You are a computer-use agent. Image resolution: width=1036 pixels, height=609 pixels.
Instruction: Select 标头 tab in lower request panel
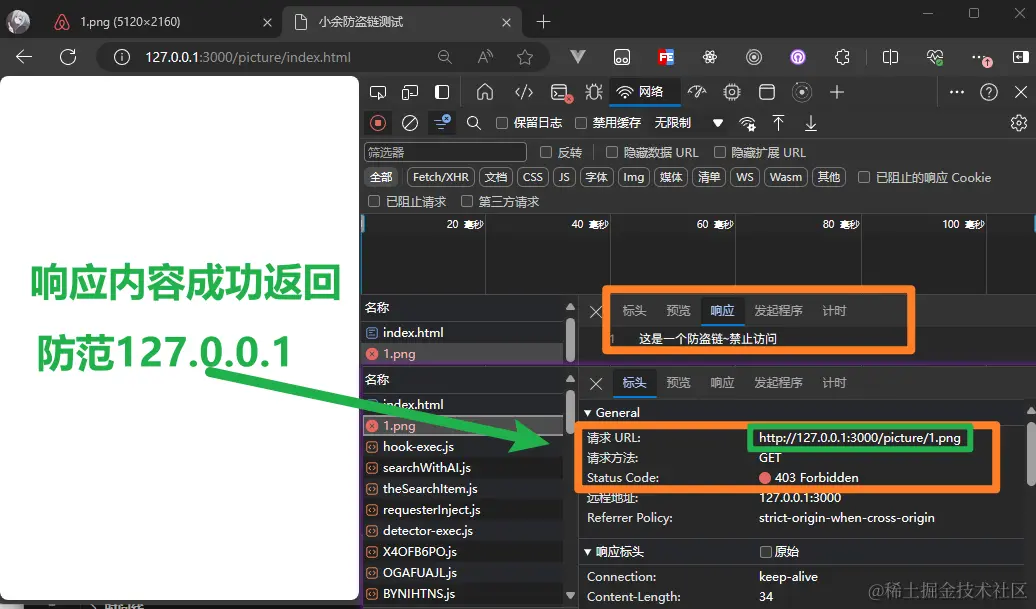634,383
